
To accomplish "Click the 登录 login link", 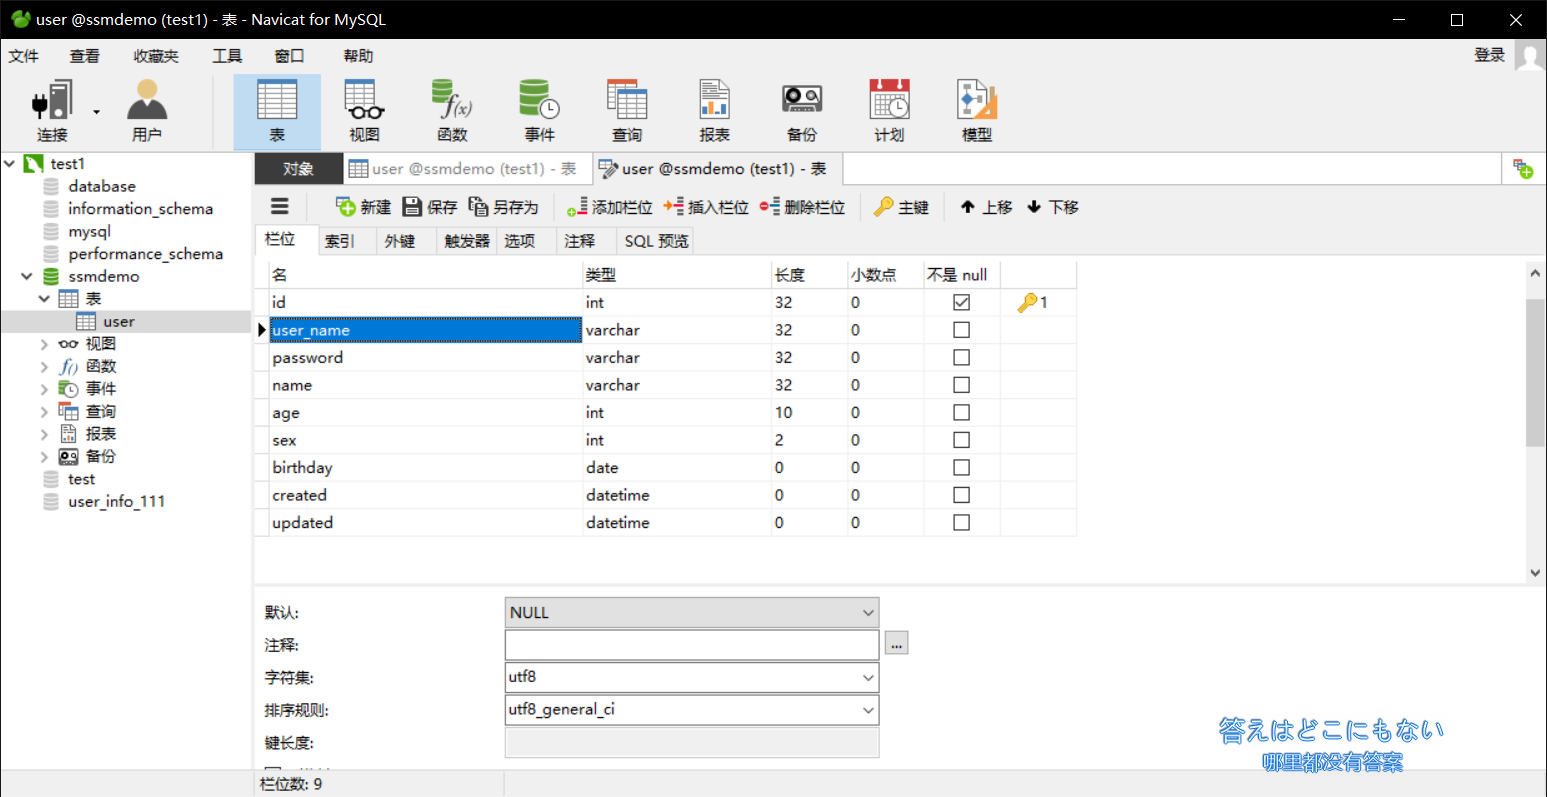I will [1490, 56].
